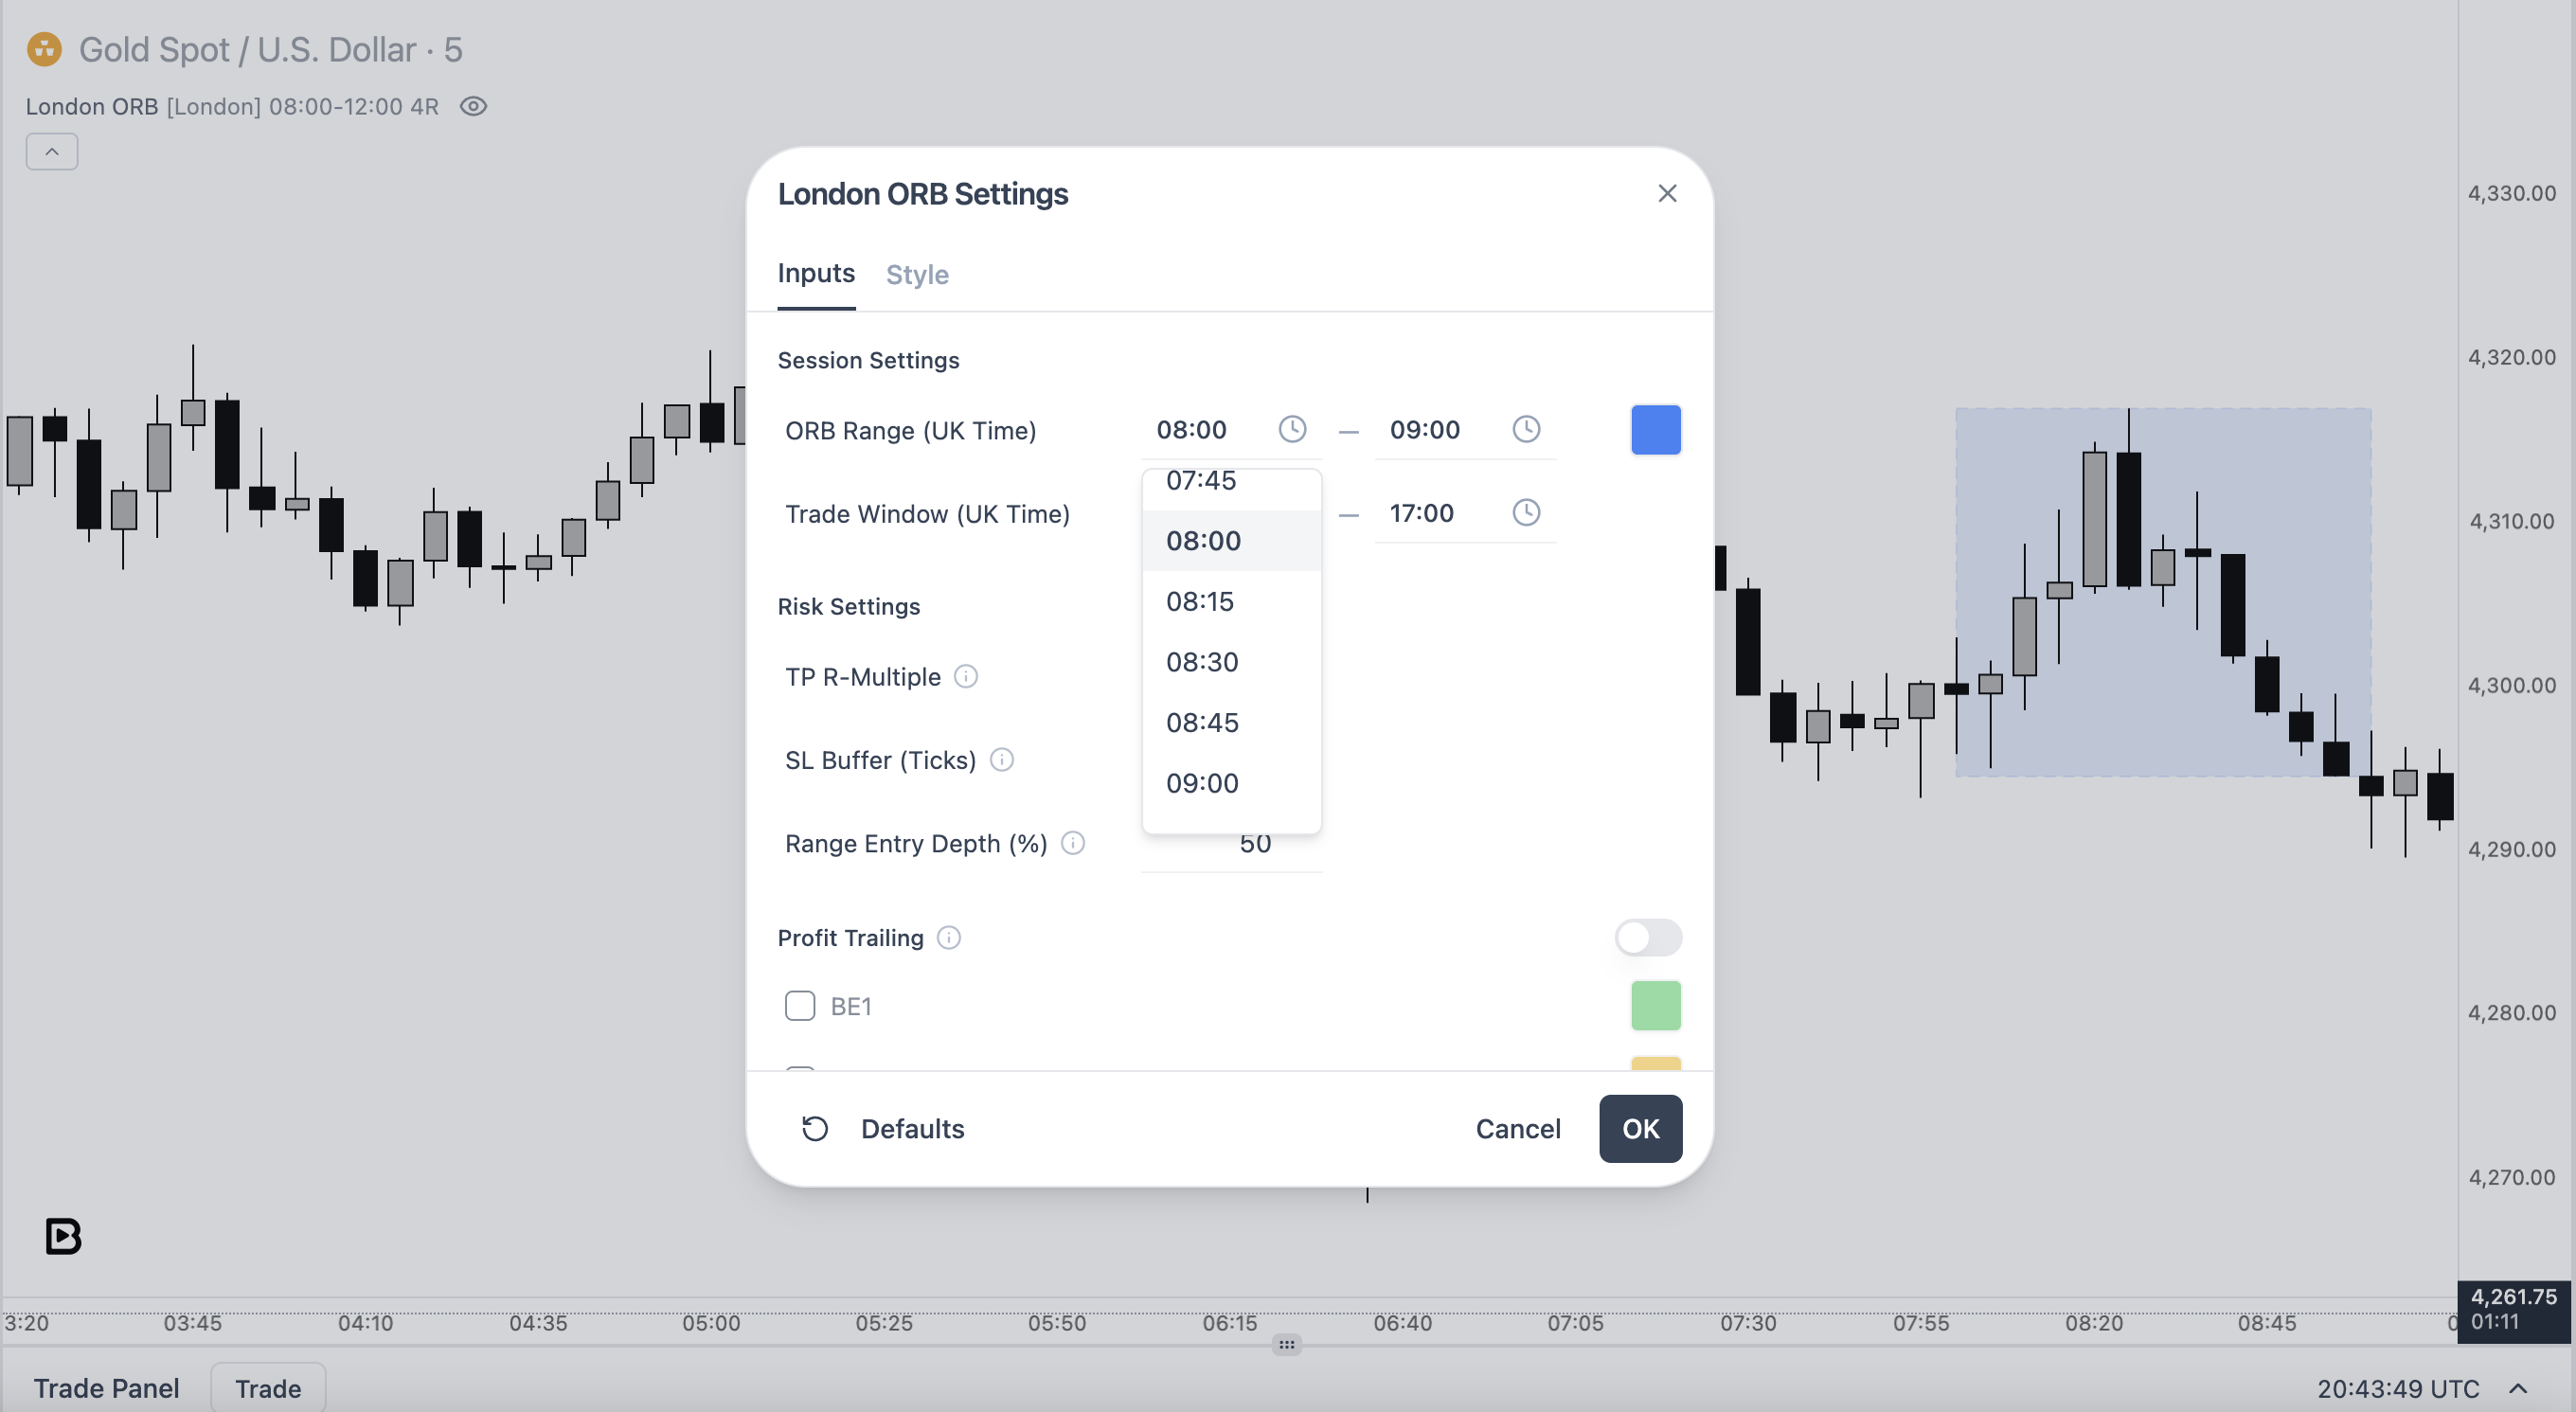Click info icon next to SL Buffer (Ticks)

(x=1002, y=760)
